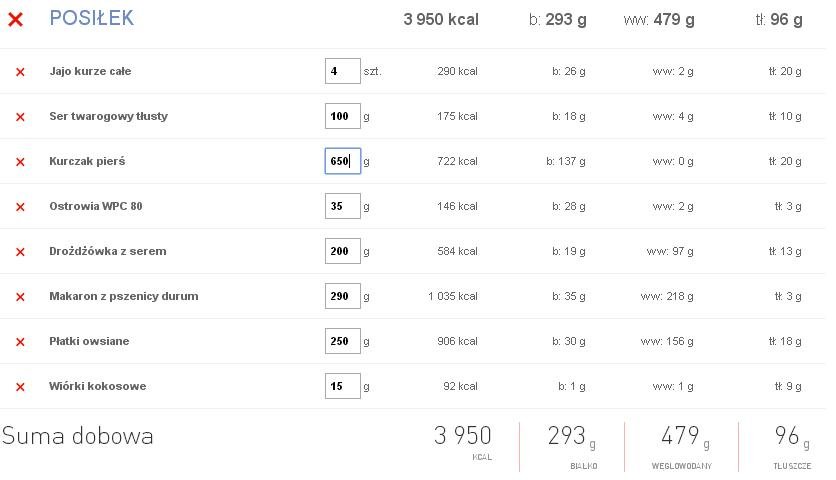Delete the Jajo kurze całe row
Viewport: 836px width, 480px height.
[x=20, y=72]
